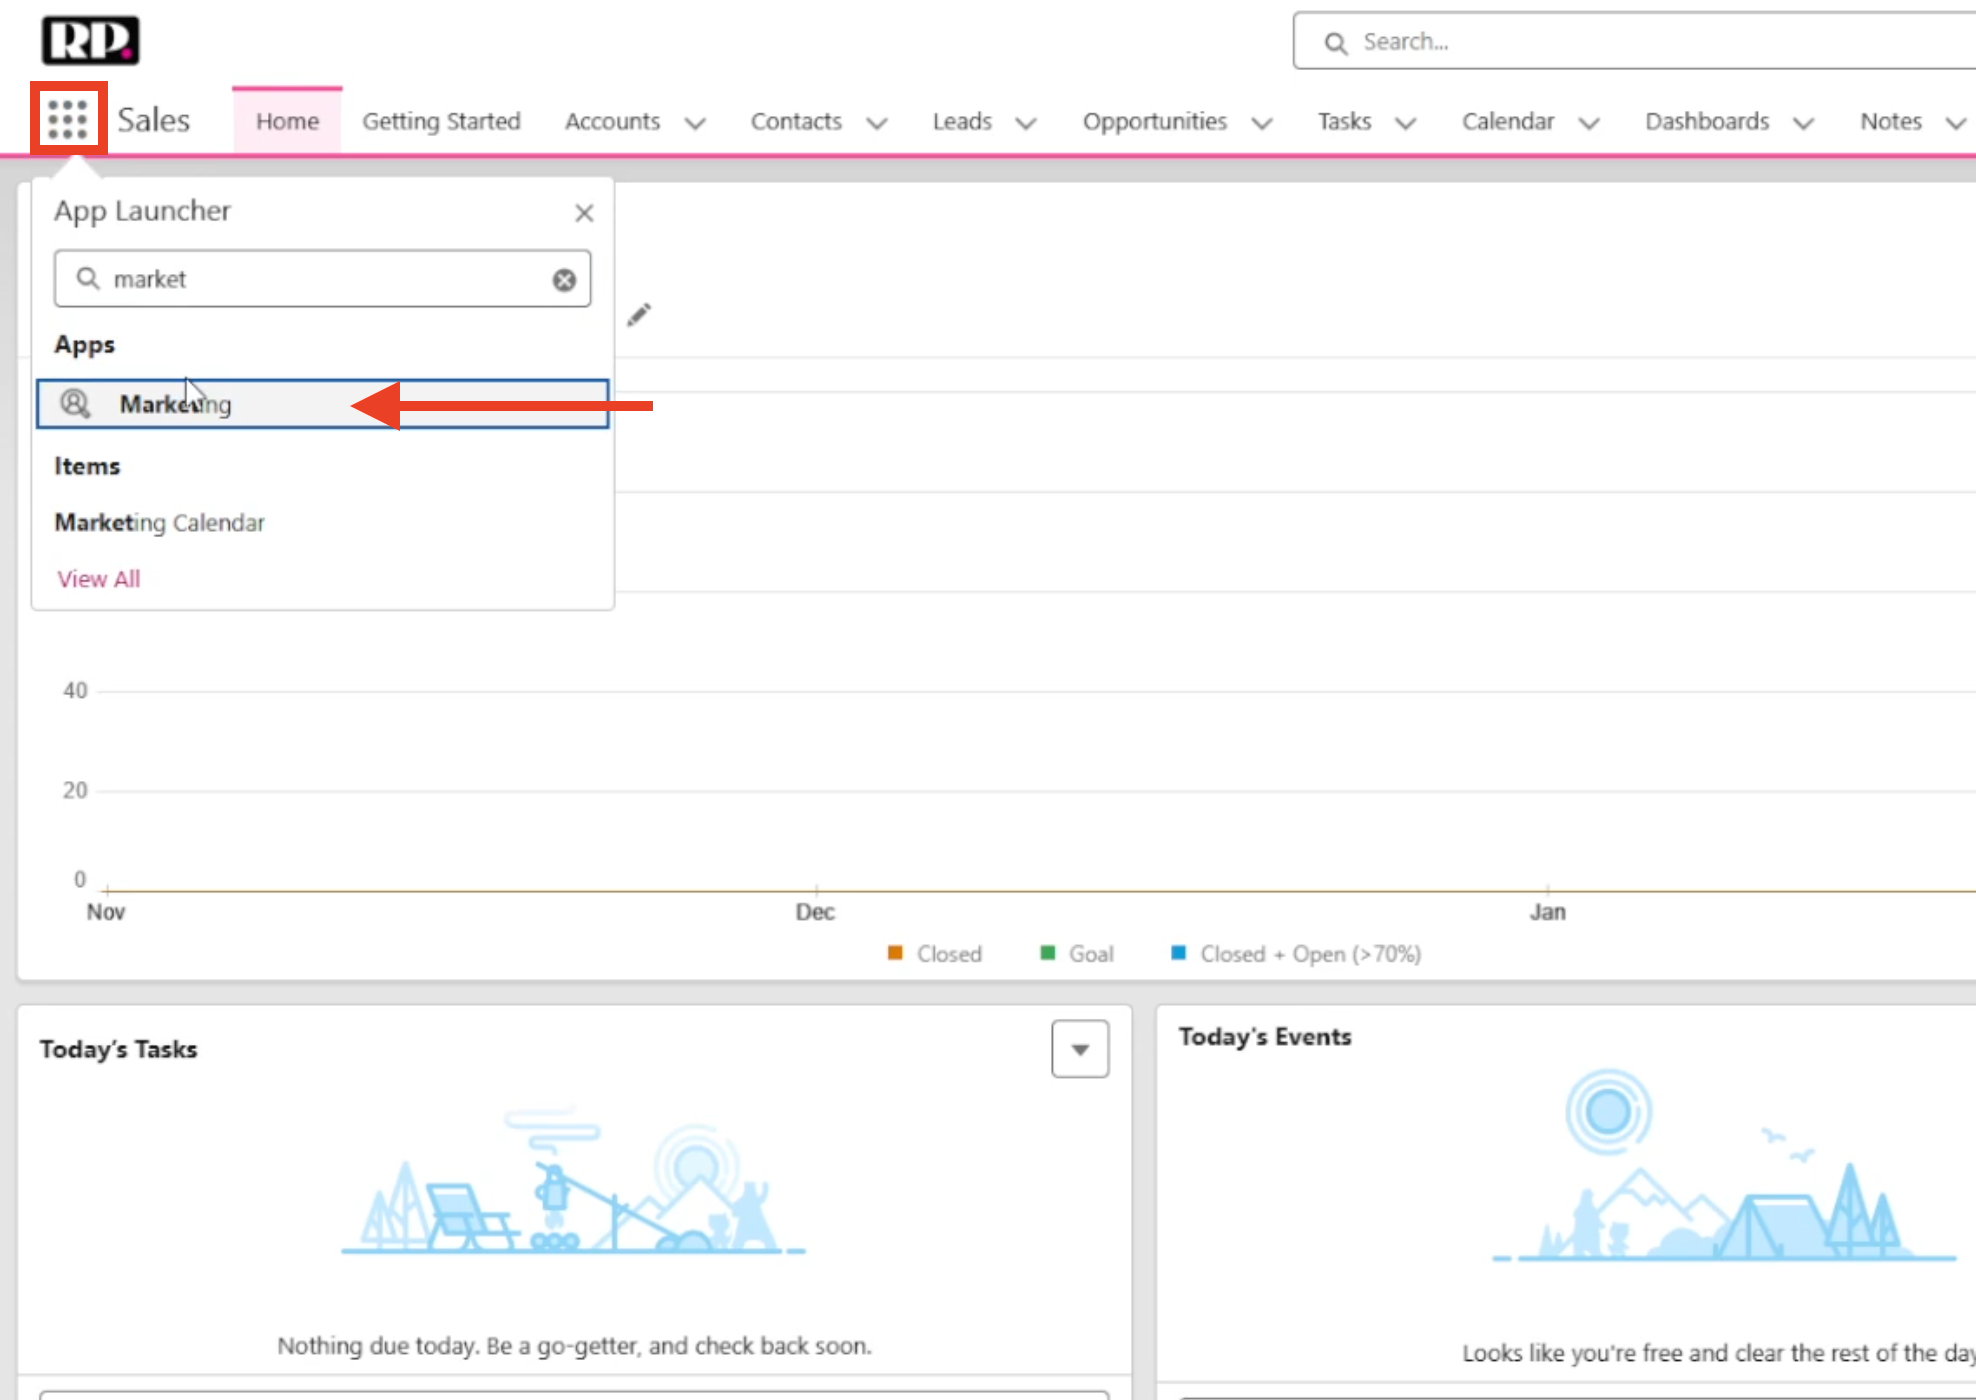The height and width of the screenshot is (1400, 1976).
Task: Expand the Accounts tab dropdown chevron
Action: click(x=695, y=123)
